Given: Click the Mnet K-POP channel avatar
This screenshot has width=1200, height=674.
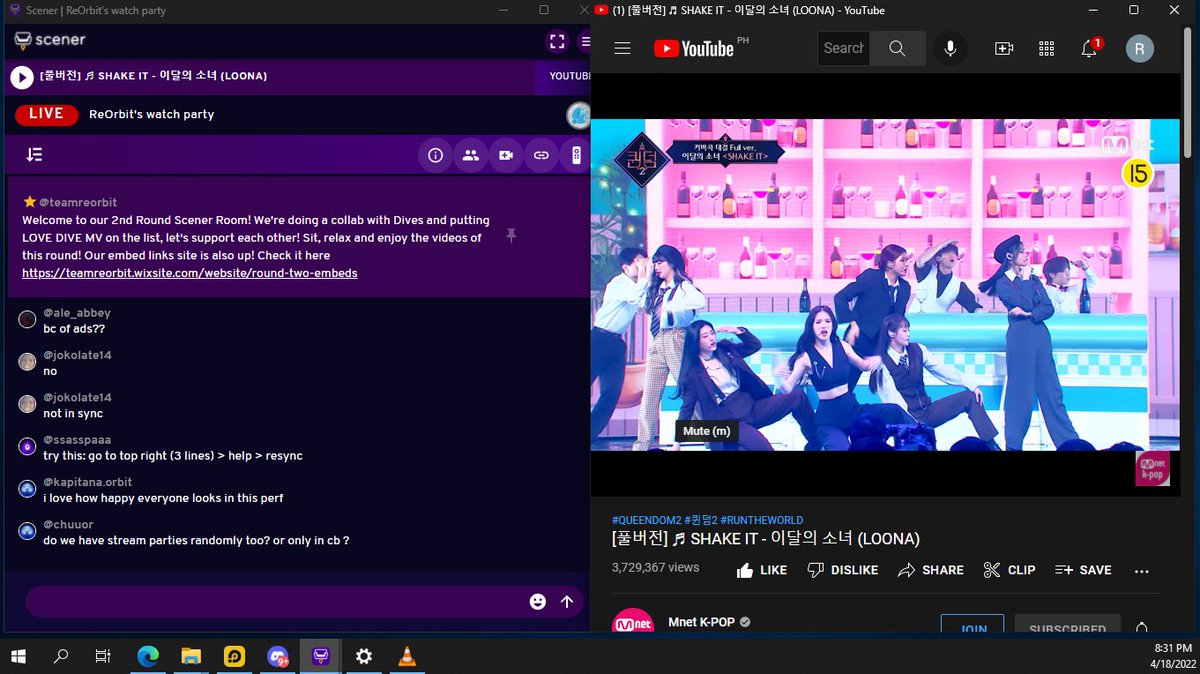Looking at the screenshot, I should (x=633, y=621).
